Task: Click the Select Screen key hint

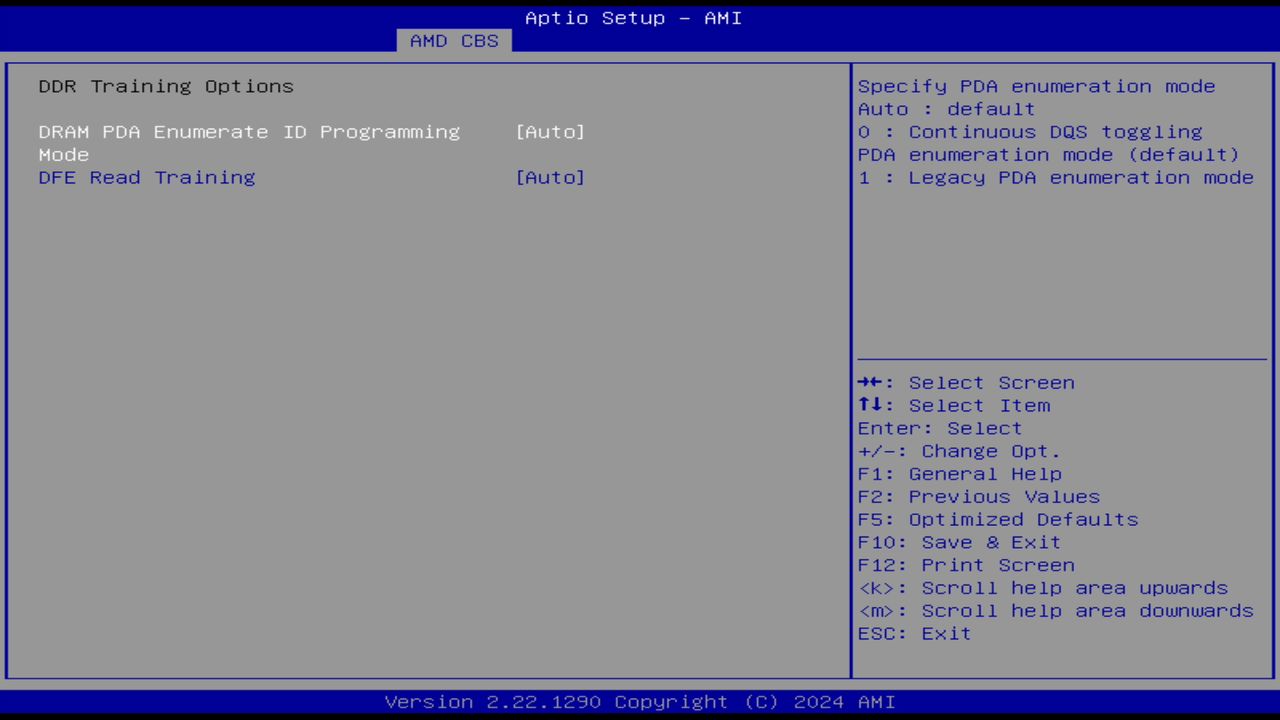Action: coord(966,383)
